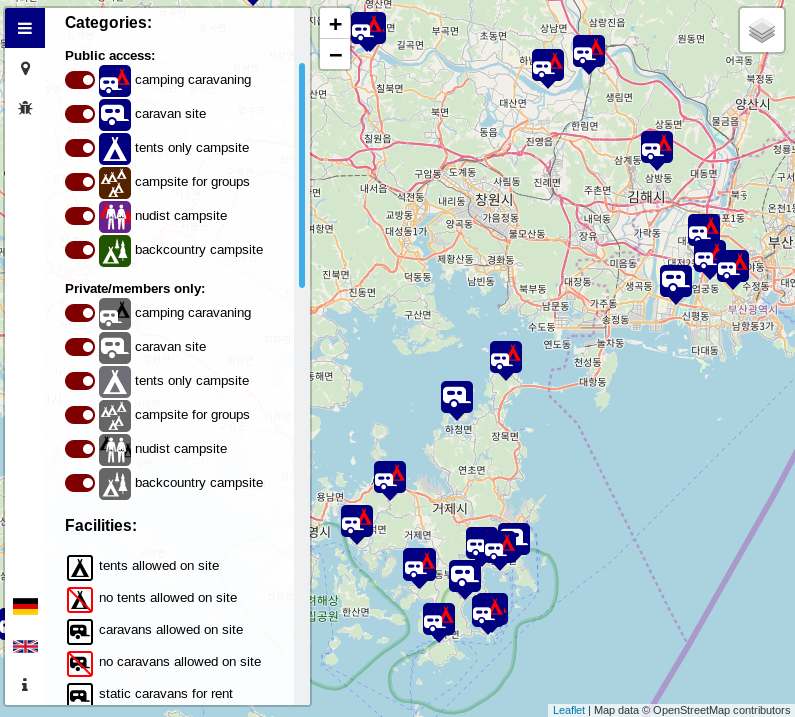795x717 pixels.
Task: Click the tents allowed on site icon
Action: pos(80,568)
